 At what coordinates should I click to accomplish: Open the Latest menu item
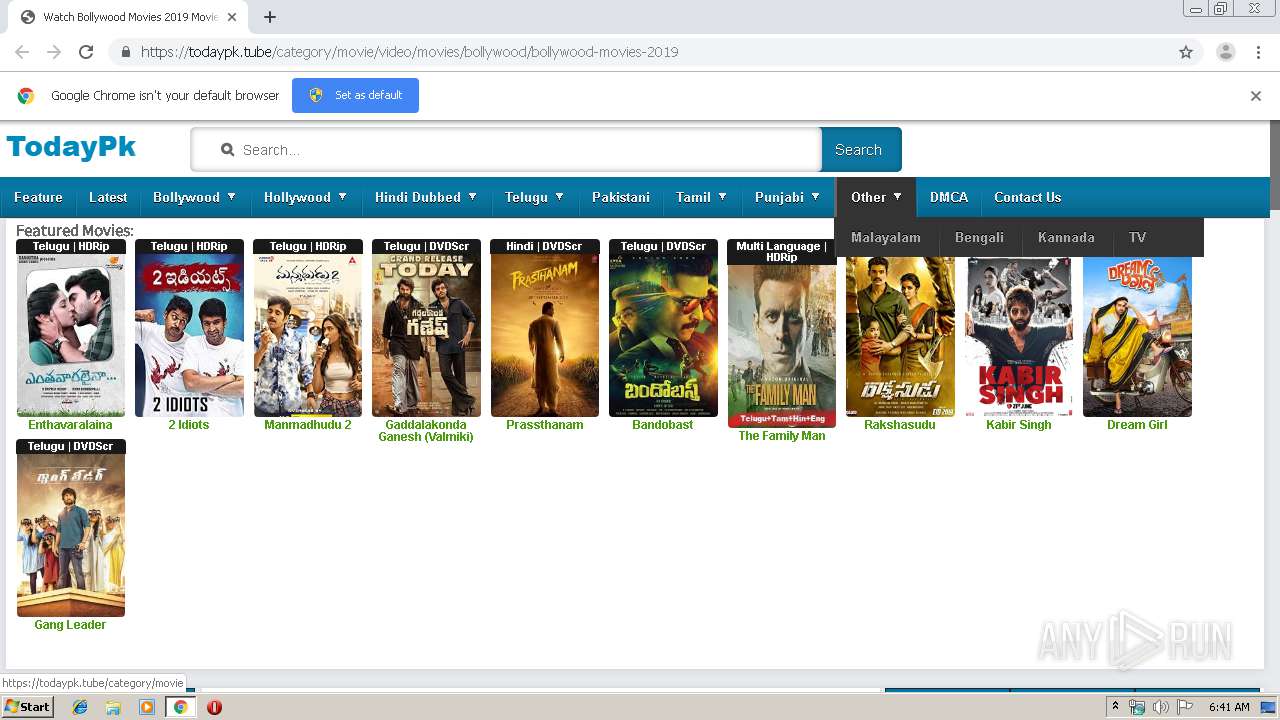click(108, 197)
